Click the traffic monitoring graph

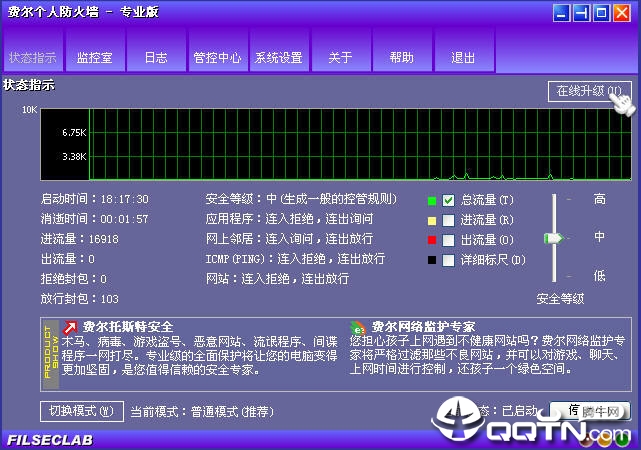click(336, 144)
